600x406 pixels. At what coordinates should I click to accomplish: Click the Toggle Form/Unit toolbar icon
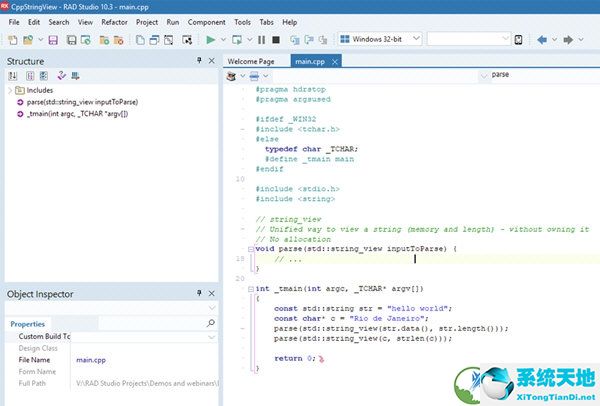point(168,40)
